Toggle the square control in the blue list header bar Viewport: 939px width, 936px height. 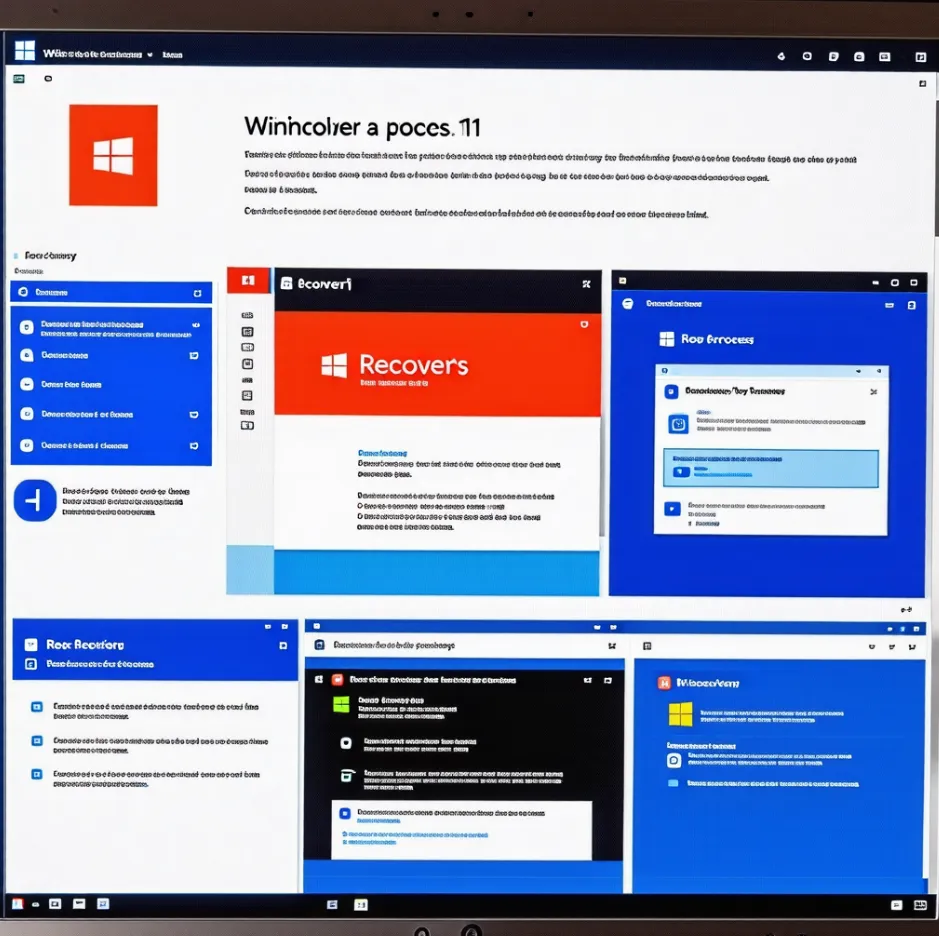point(197,293)
